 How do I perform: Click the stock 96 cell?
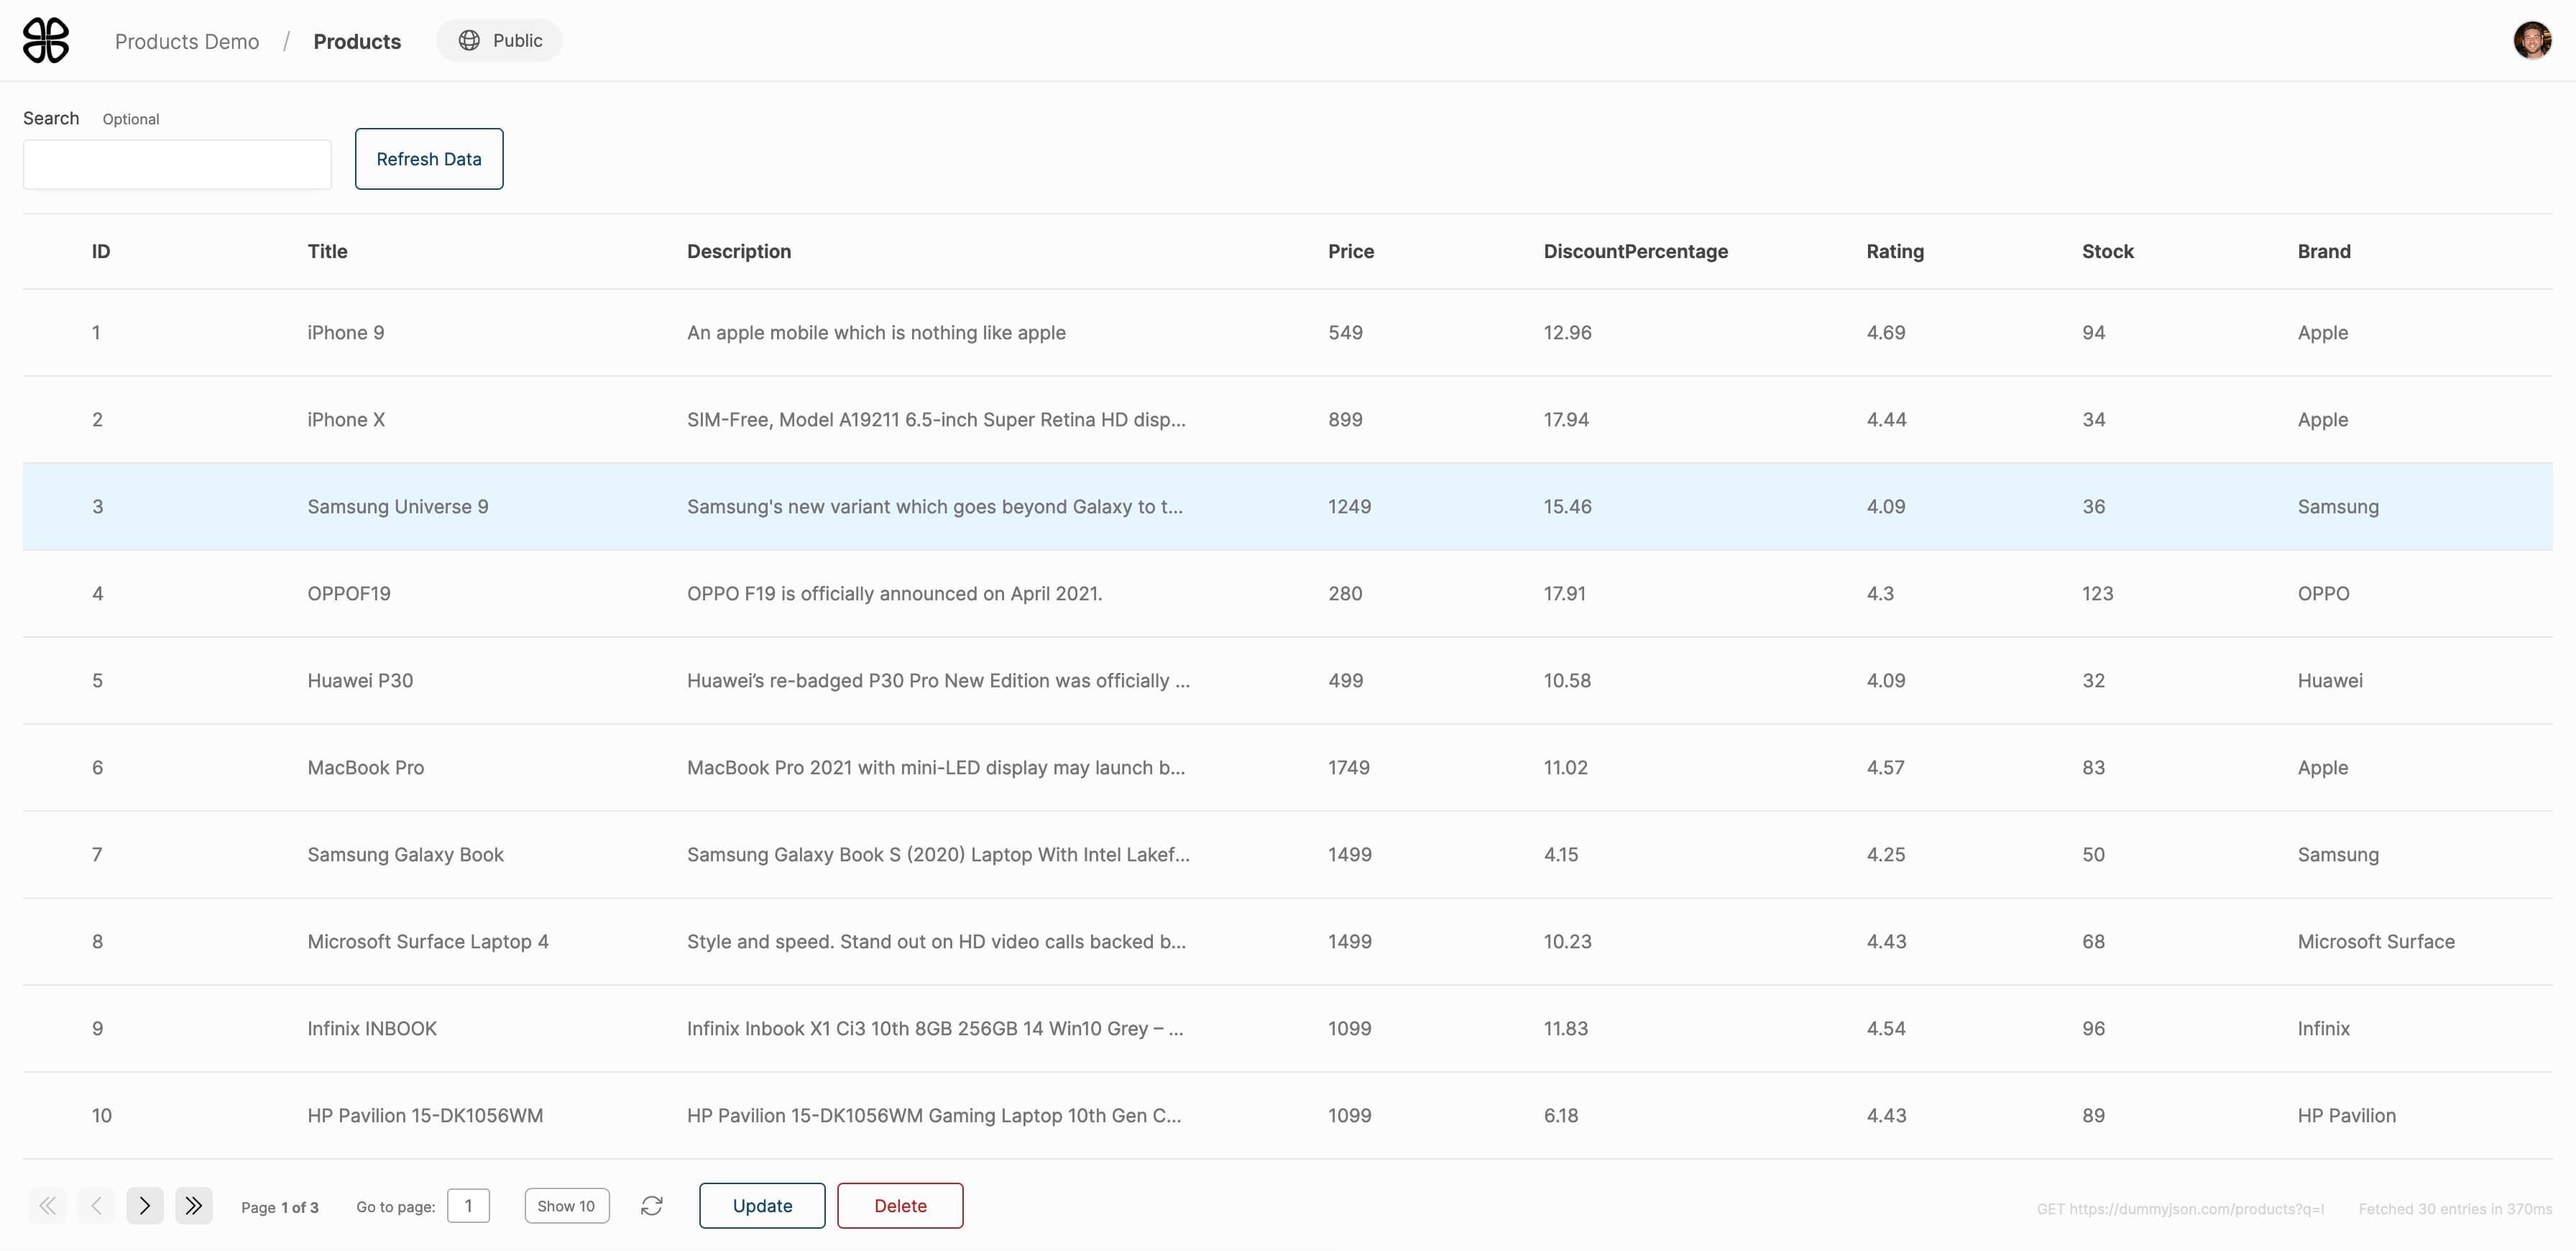[2093, 1029]
